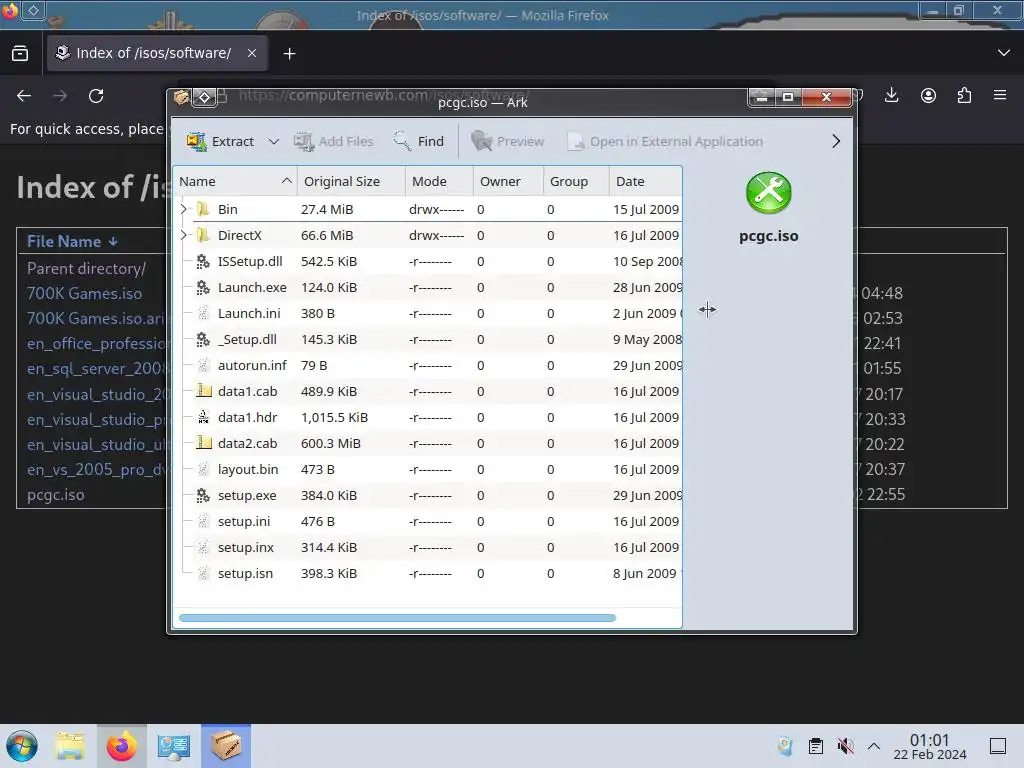Click the Ark window menu icon in titlebar

click(x=182, y=98)
